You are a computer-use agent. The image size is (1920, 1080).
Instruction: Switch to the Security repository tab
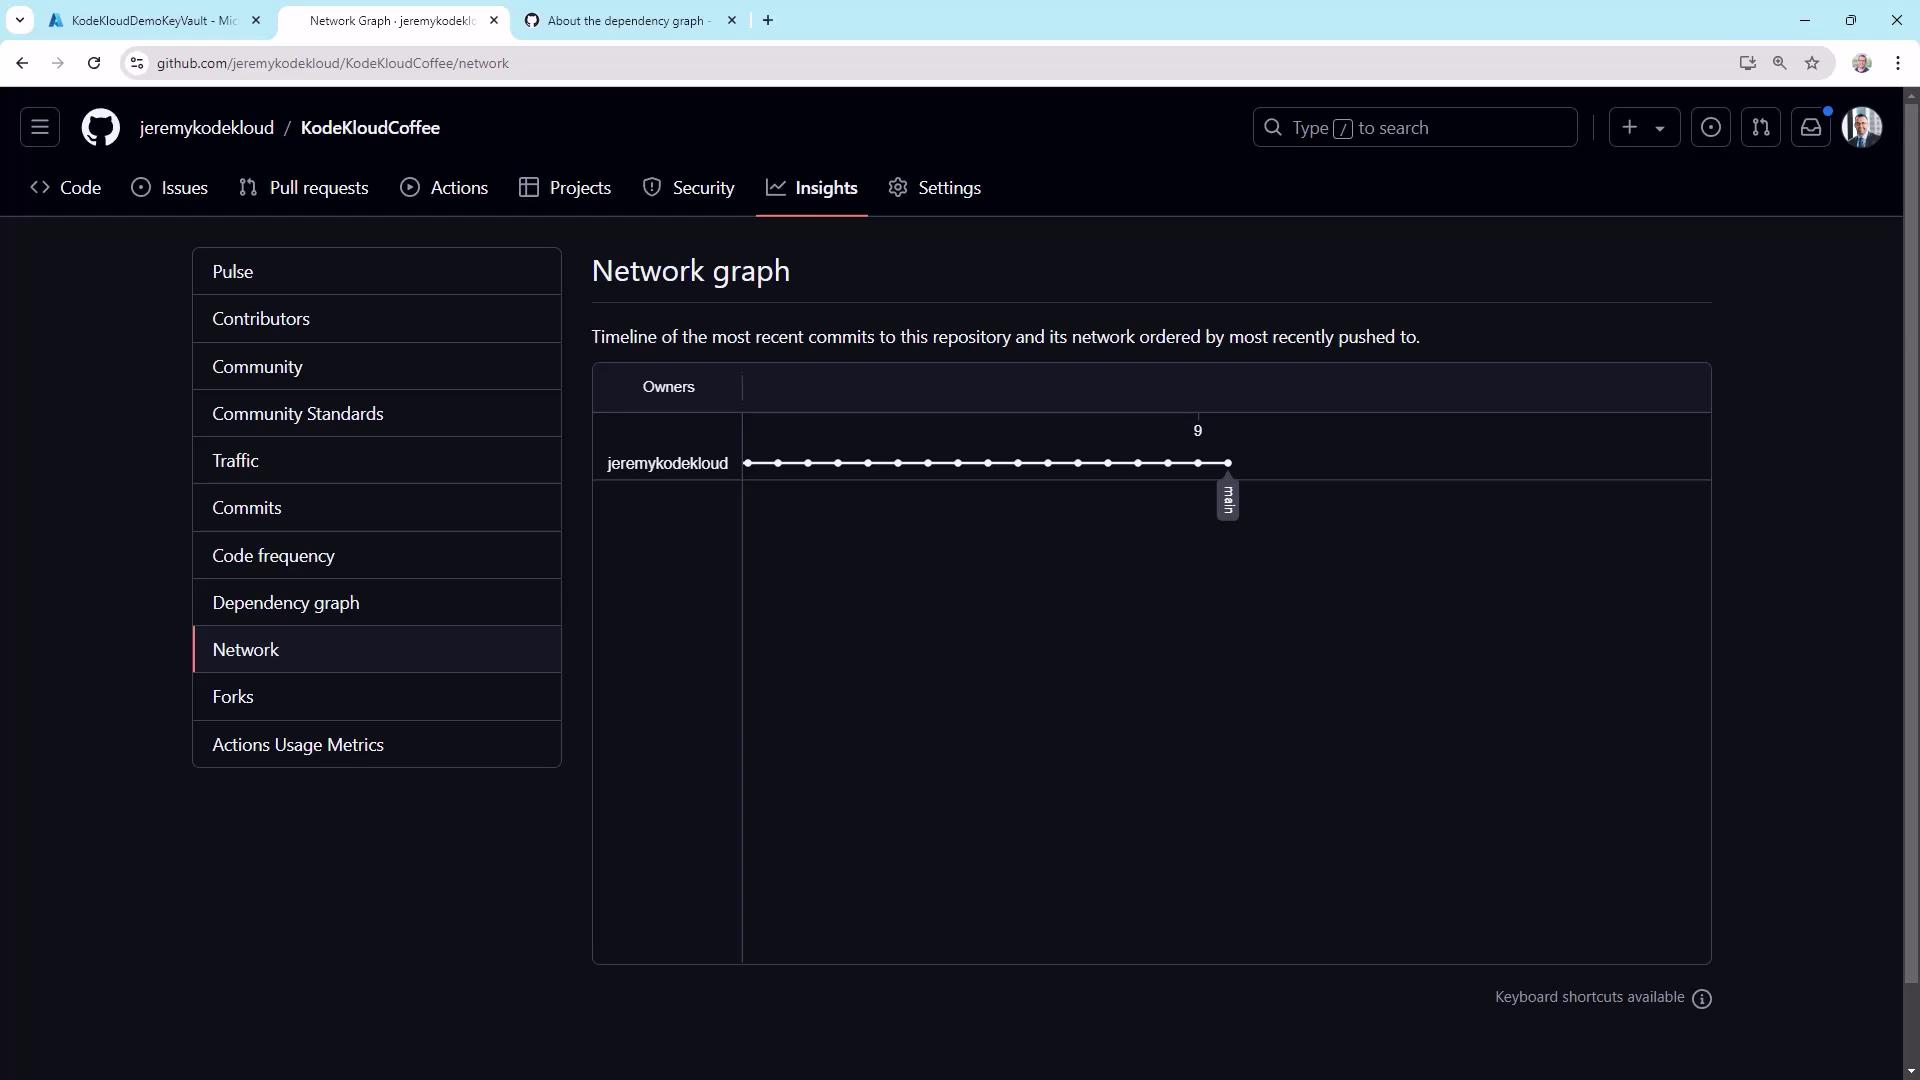tap(688, 187)
